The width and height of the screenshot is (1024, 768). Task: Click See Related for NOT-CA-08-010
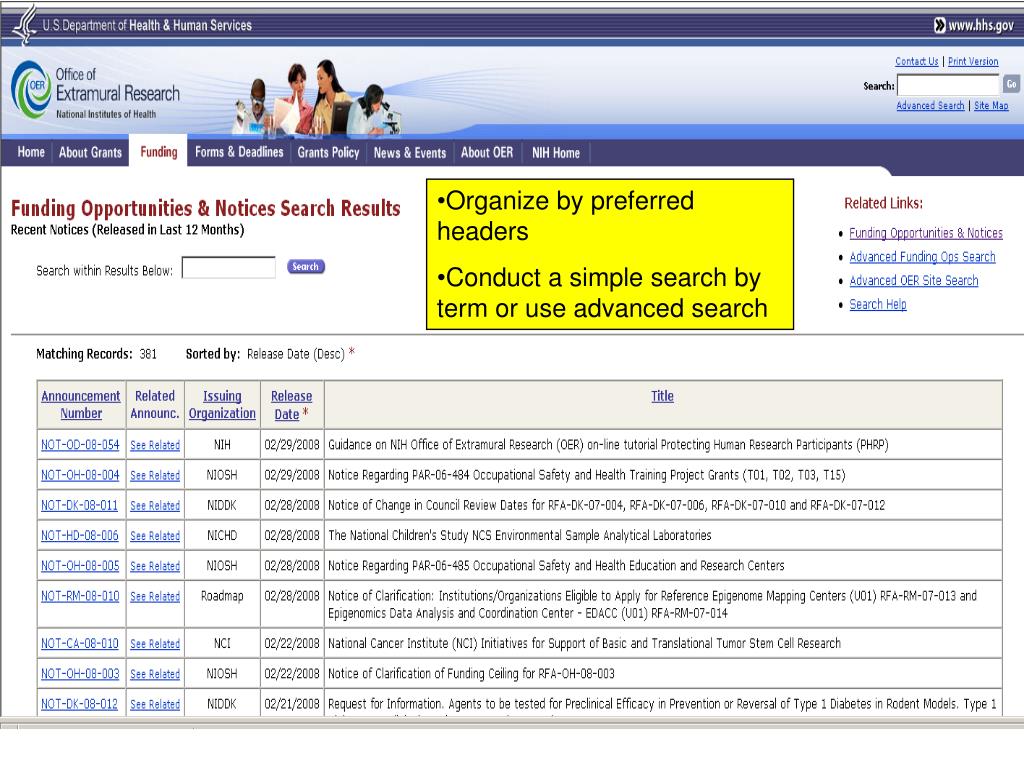point(155,644)
